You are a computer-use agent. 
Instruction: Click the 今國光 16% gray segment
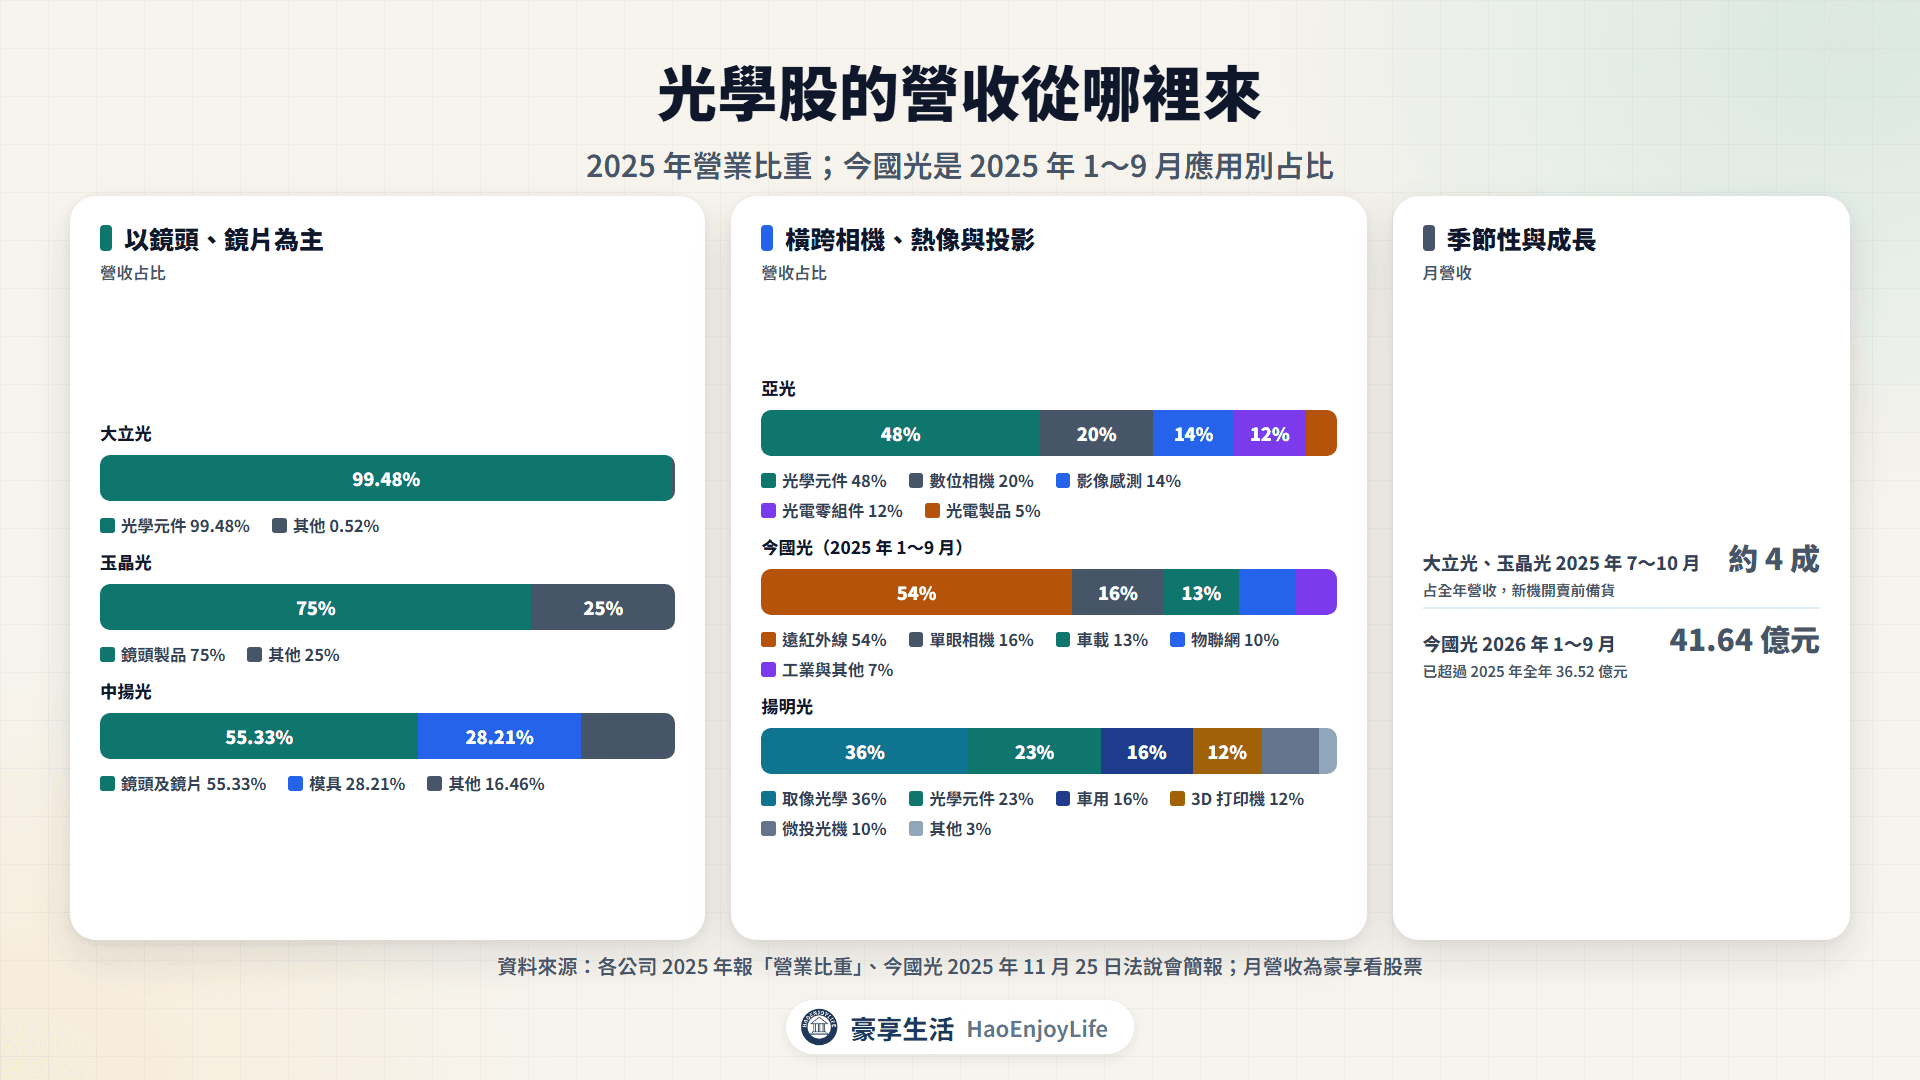[1117, 592]
